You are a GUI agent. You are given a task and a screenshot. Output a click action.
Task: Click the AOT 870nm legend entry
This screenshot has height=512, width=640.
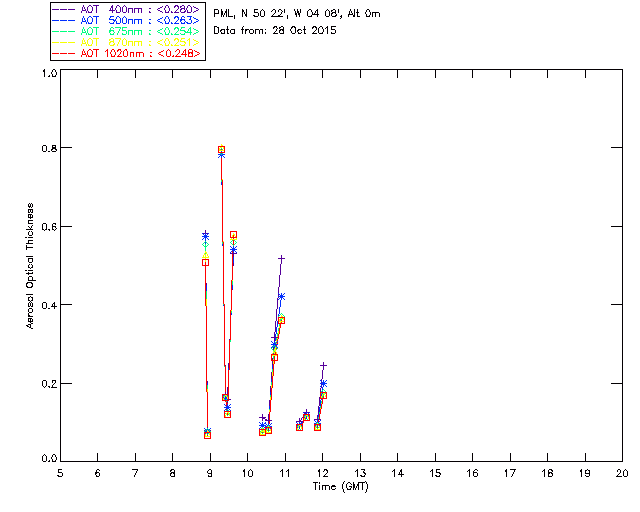point(127,42)
